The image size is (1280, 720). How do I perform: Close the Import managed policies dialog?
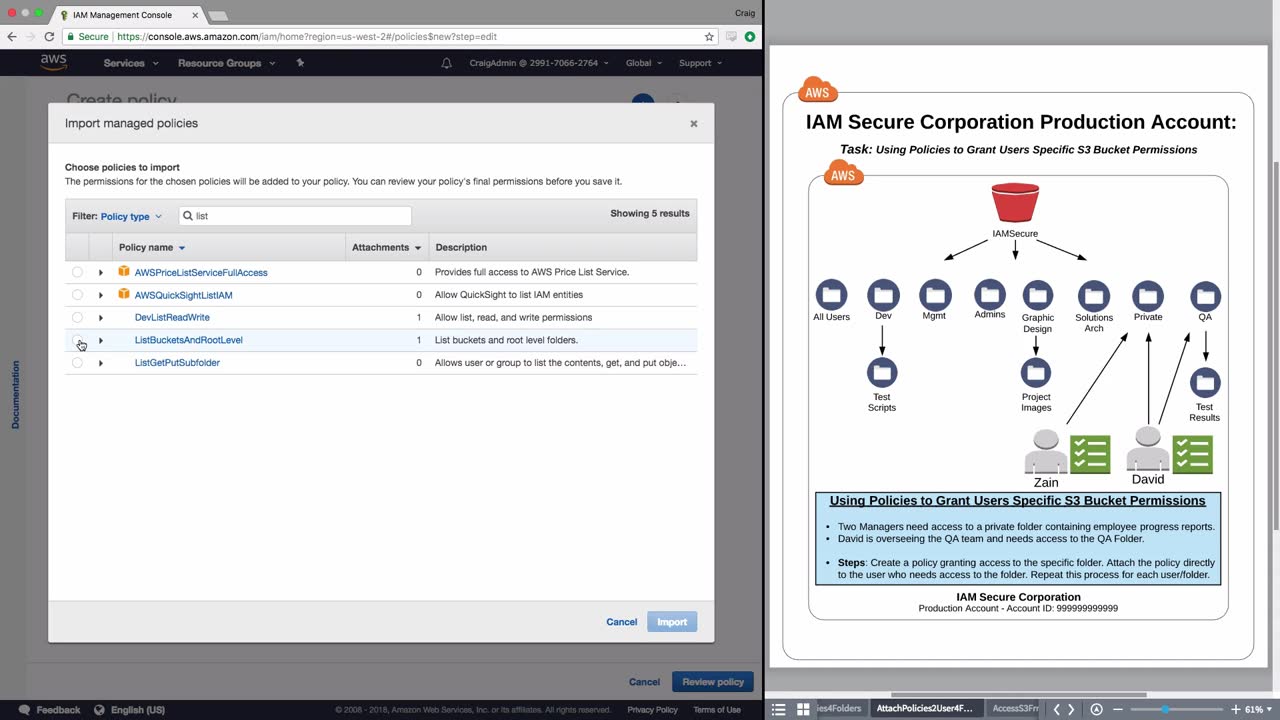[x=694, y=124]
